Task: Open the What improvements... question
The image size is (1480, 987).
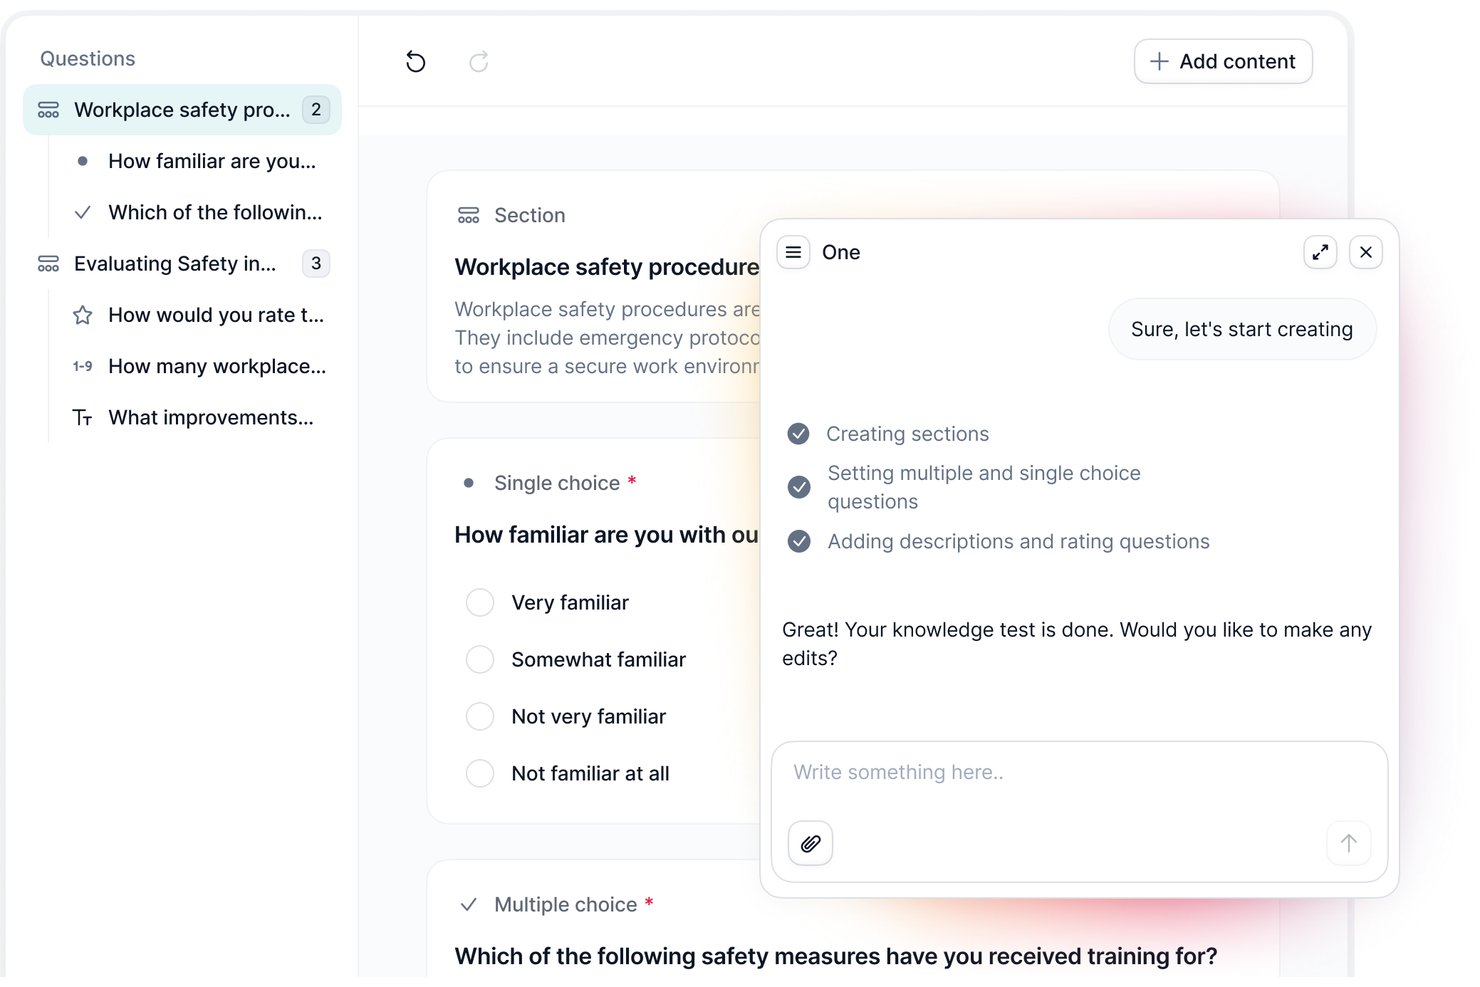Action: (x=211, y=417)
